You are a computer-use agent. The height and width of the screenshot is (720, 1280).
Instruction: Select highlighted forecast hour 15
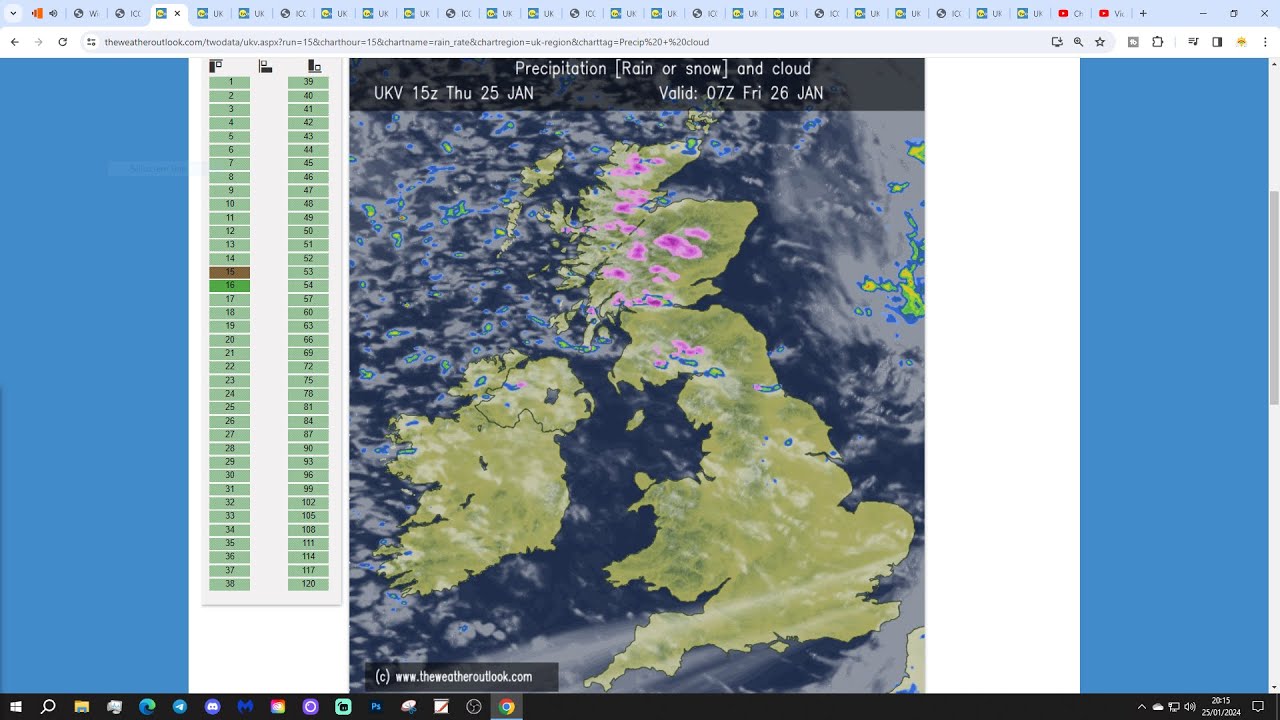[230, 272]
